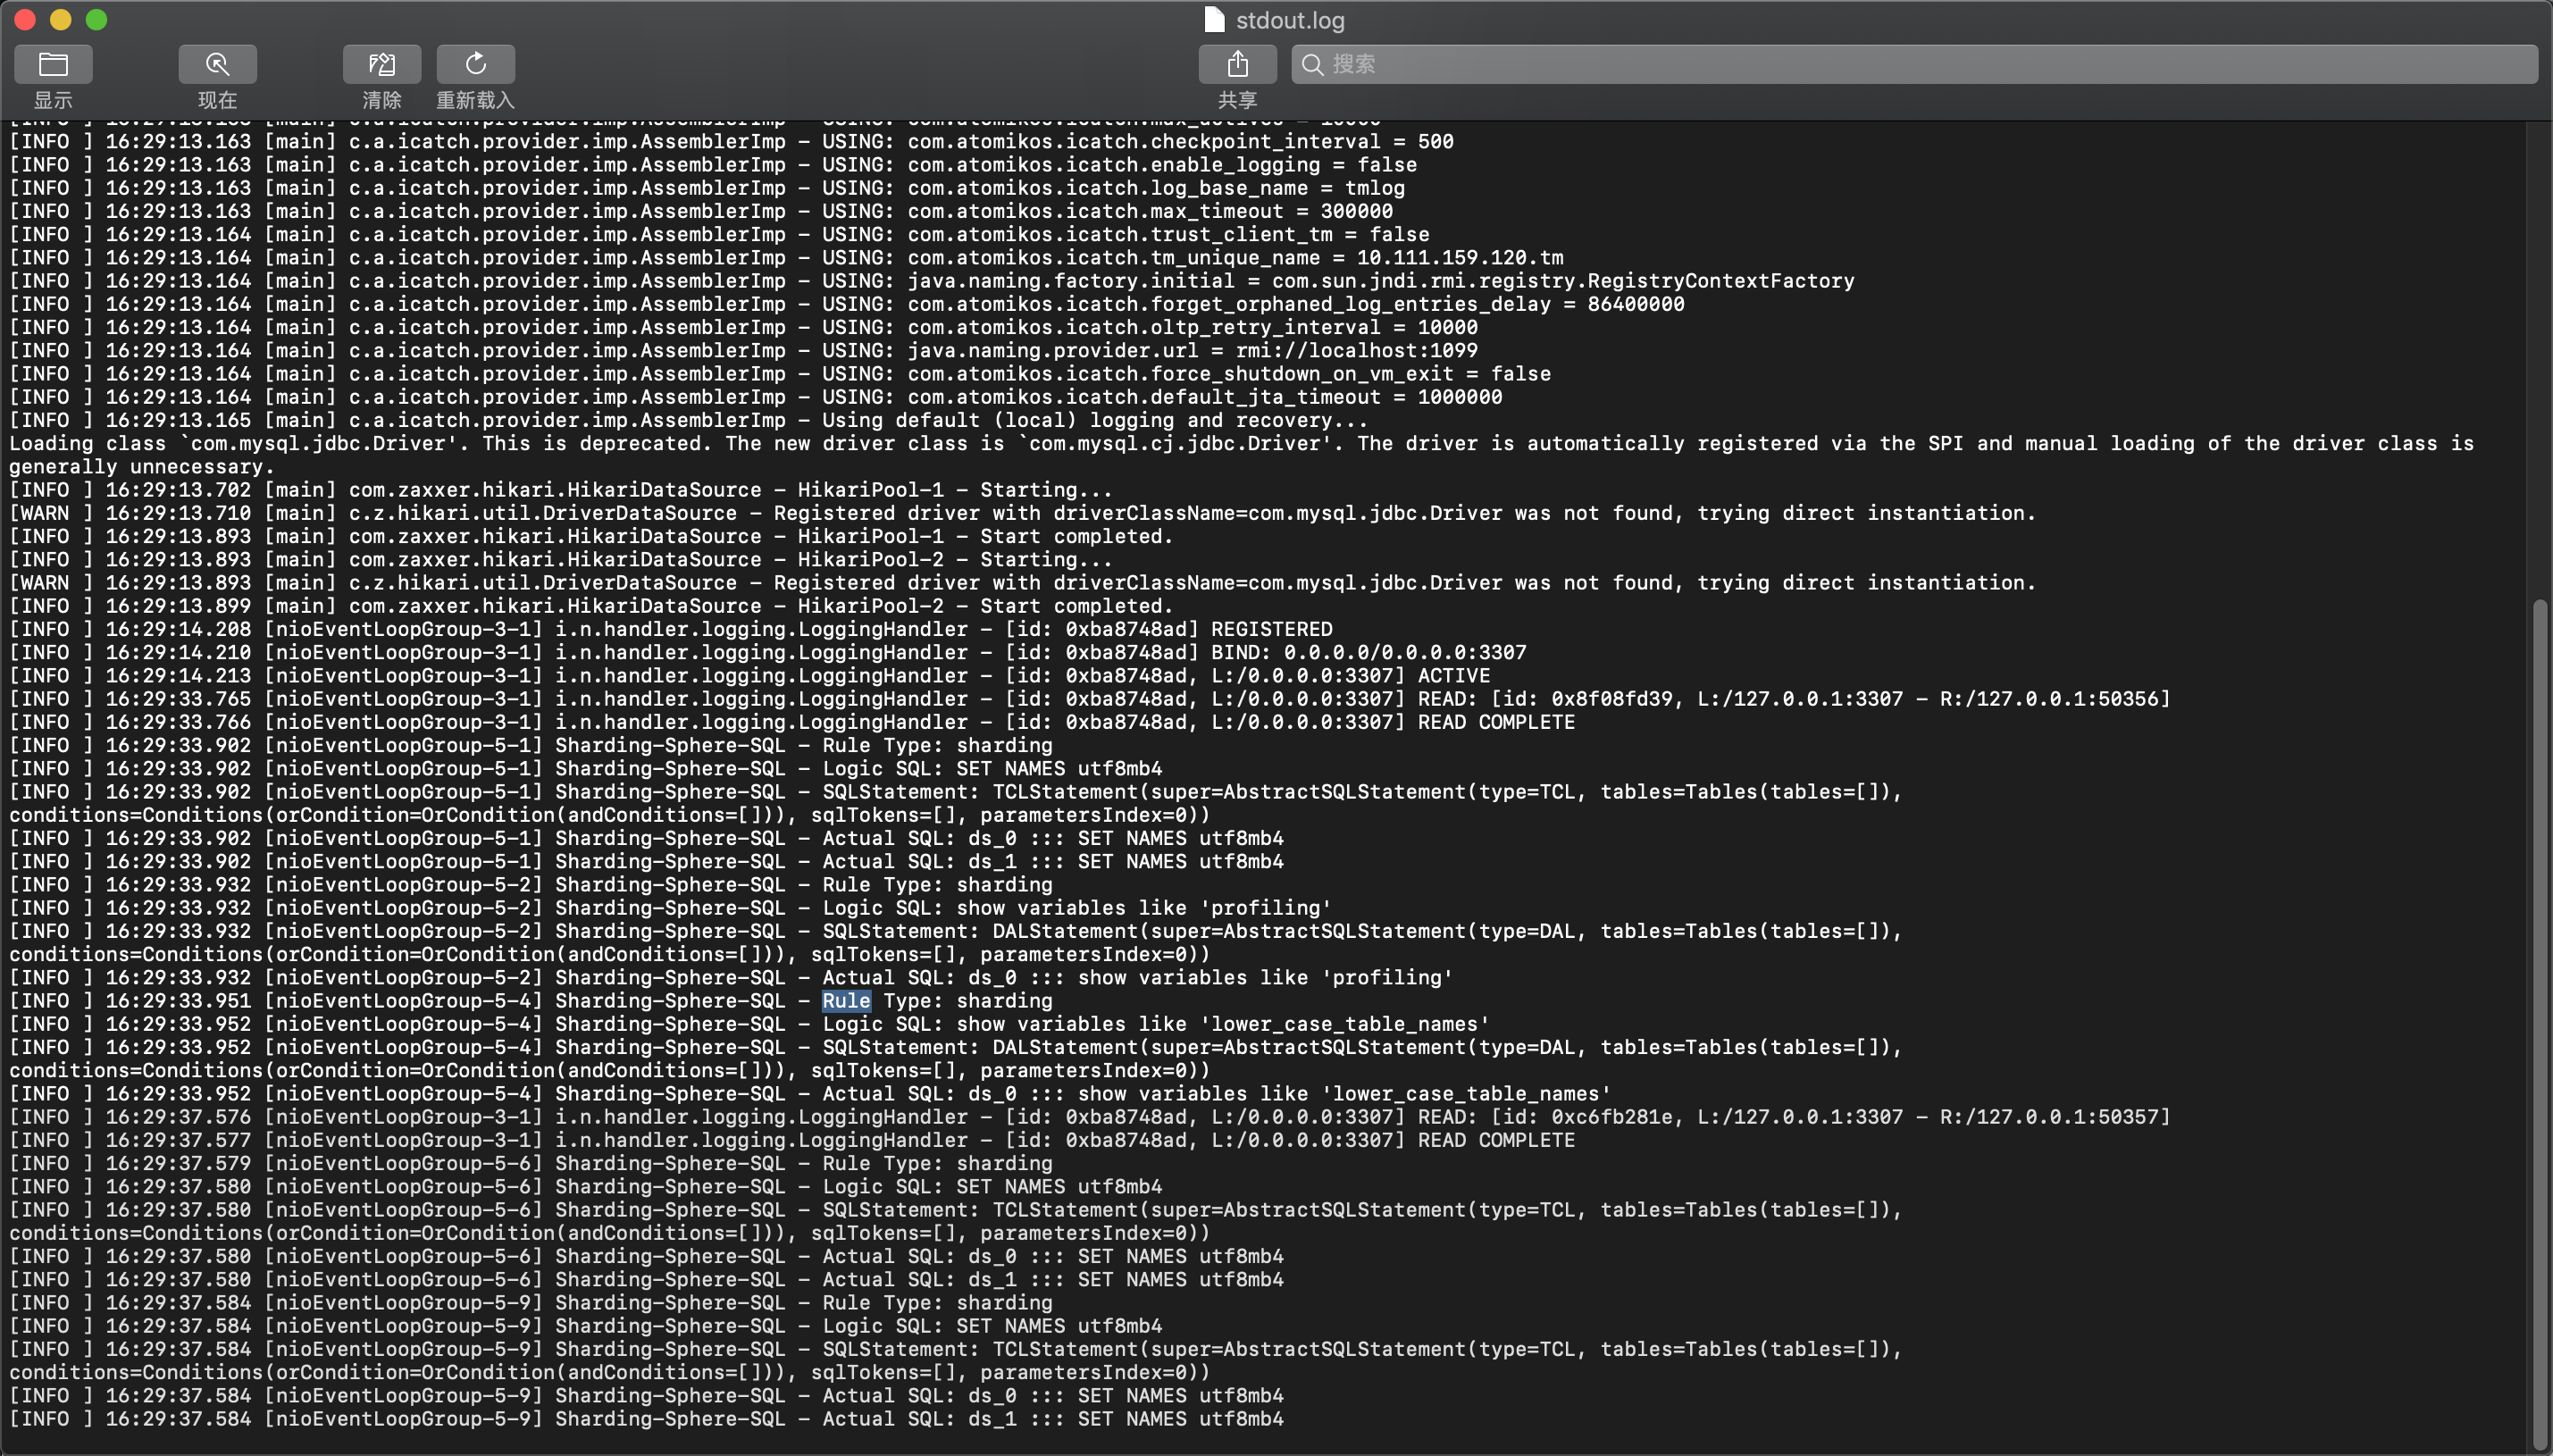Click the magnifier icon inside the search field
Viewport: 2553px width, 1456px height.
(1313, 63)
